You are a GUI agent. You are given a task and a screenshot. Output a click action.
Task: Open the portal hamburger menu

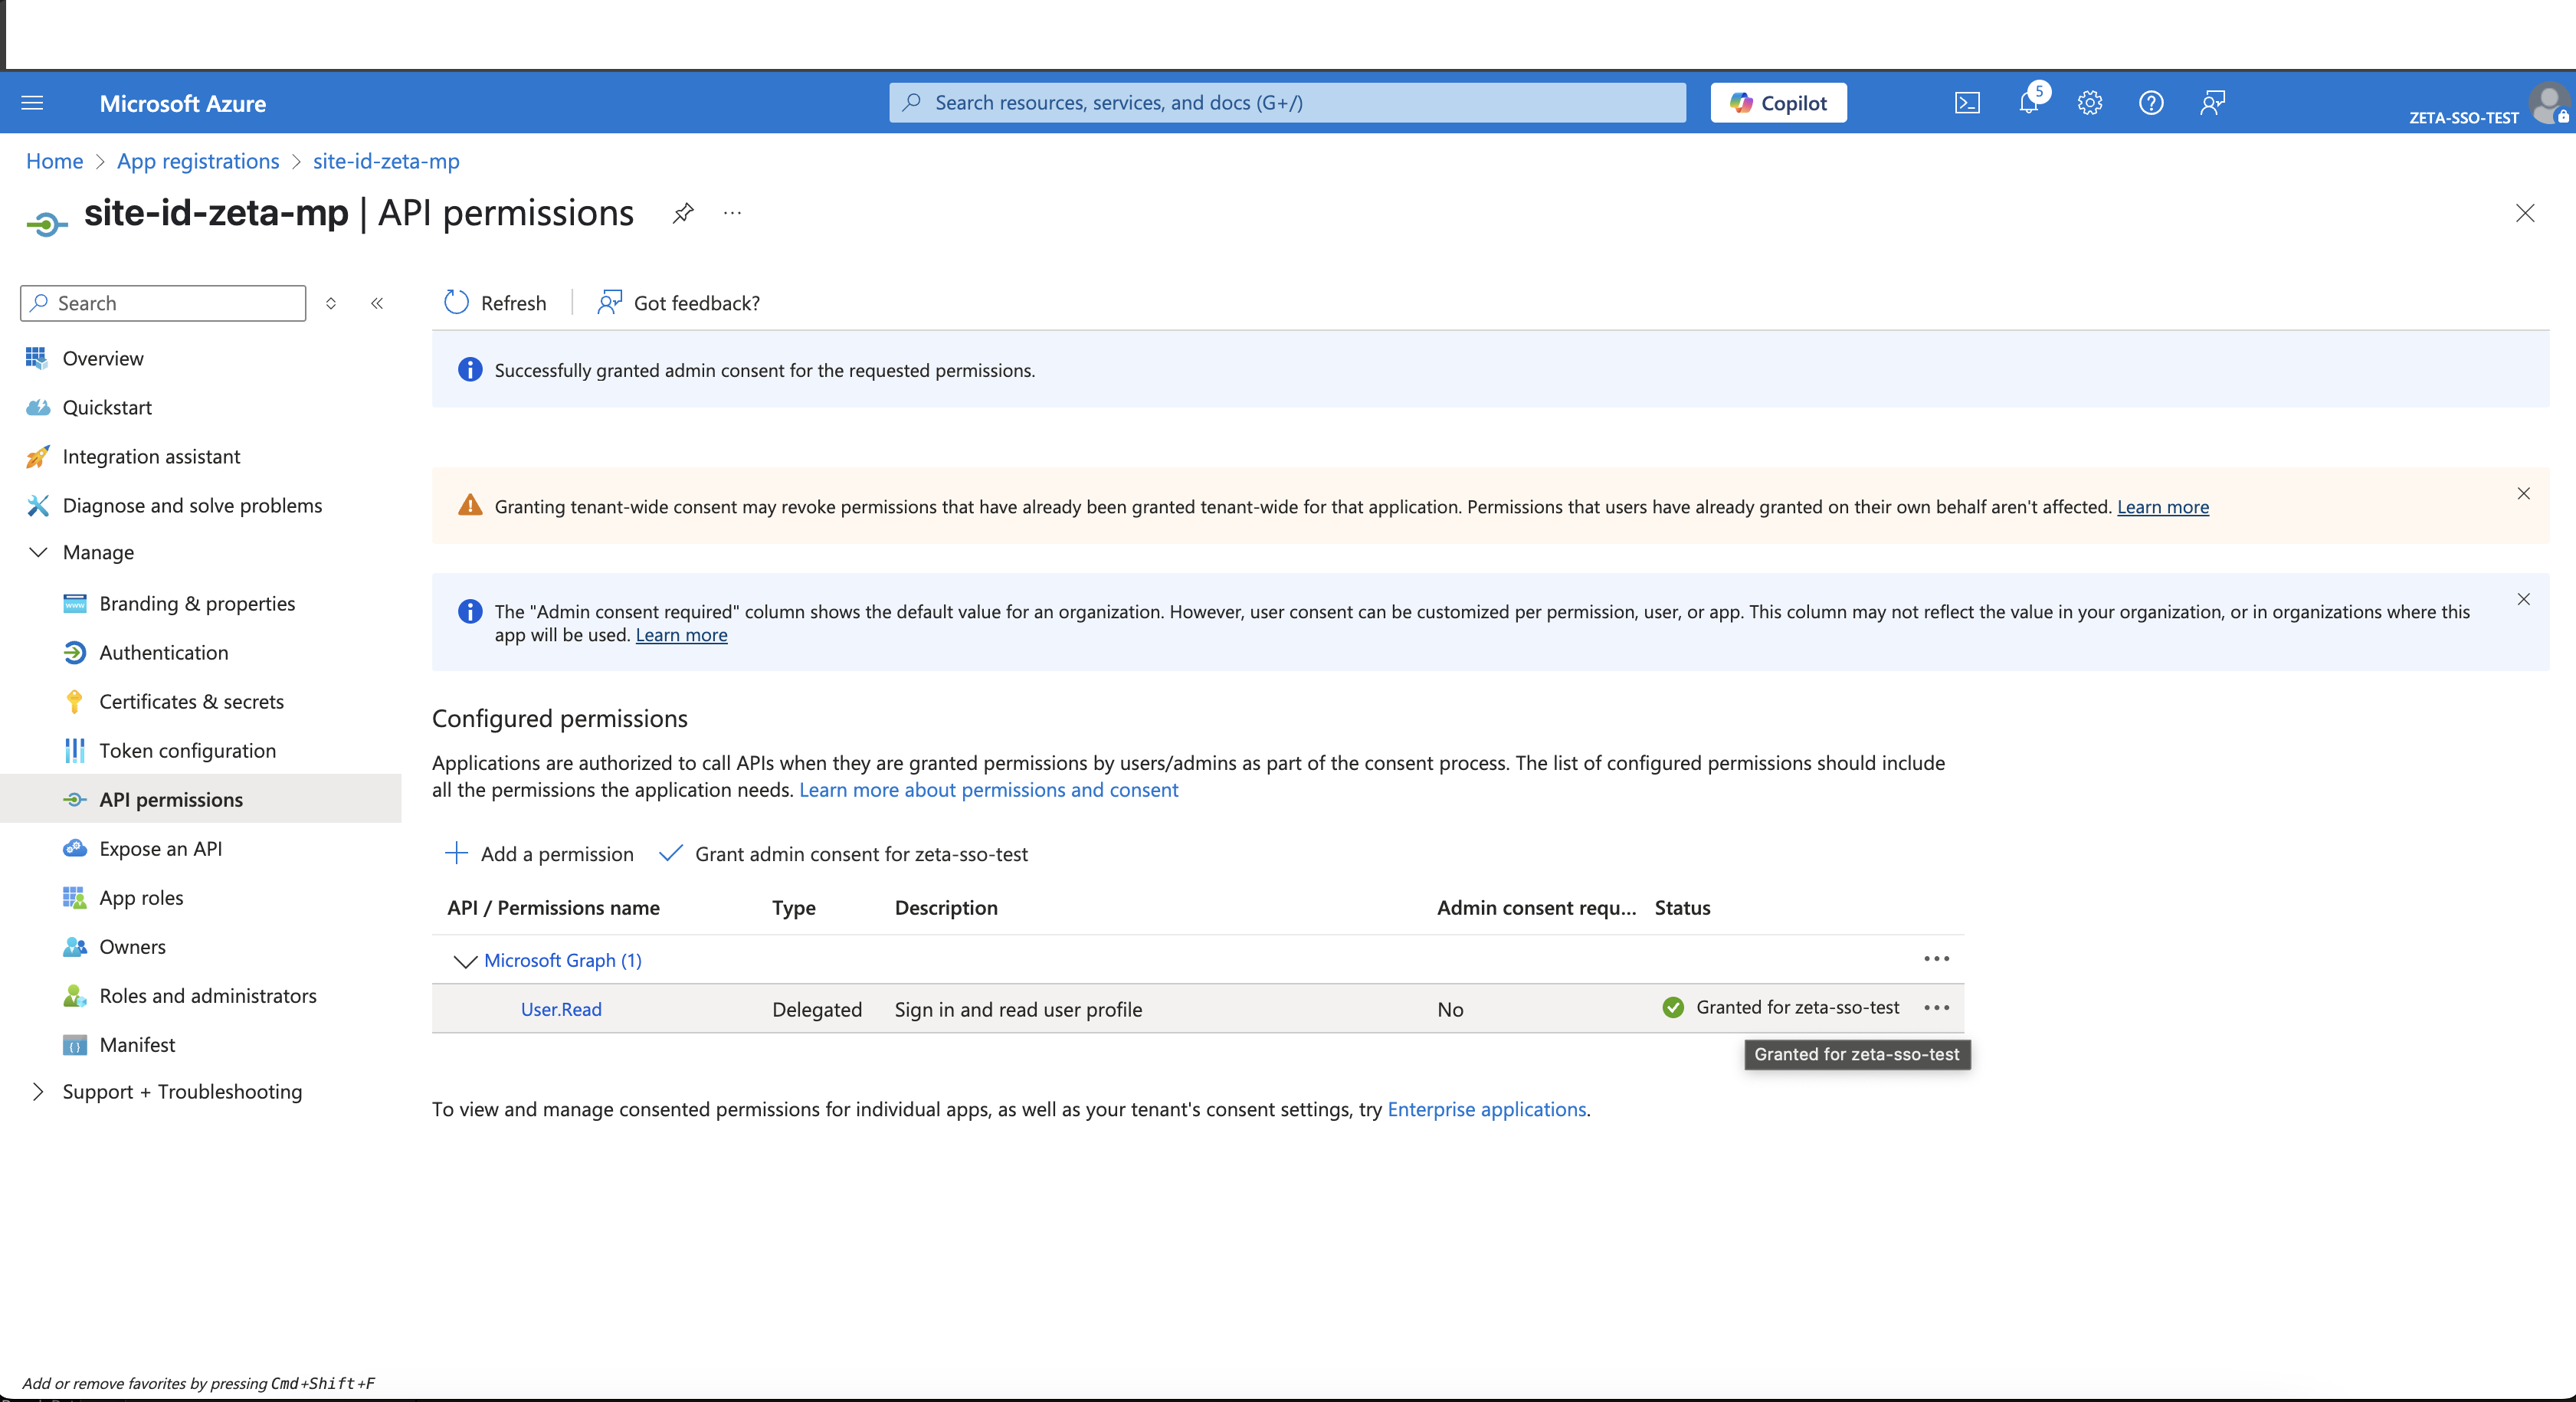click(x=31, y=102)
